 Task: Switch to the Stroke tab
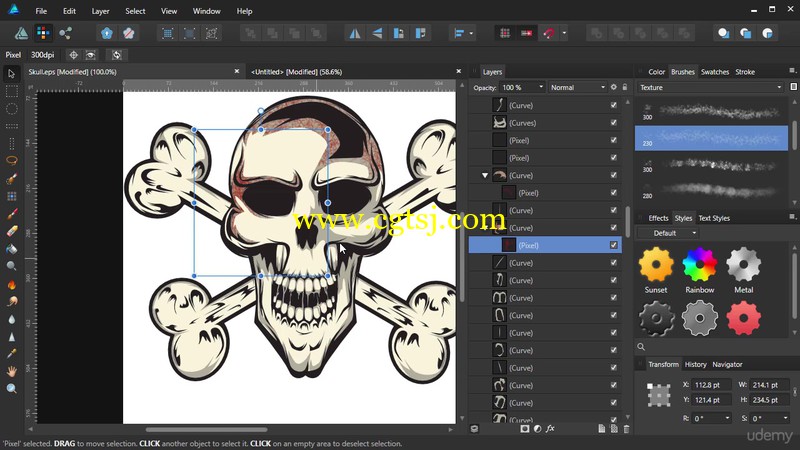(x=745, y=72)
